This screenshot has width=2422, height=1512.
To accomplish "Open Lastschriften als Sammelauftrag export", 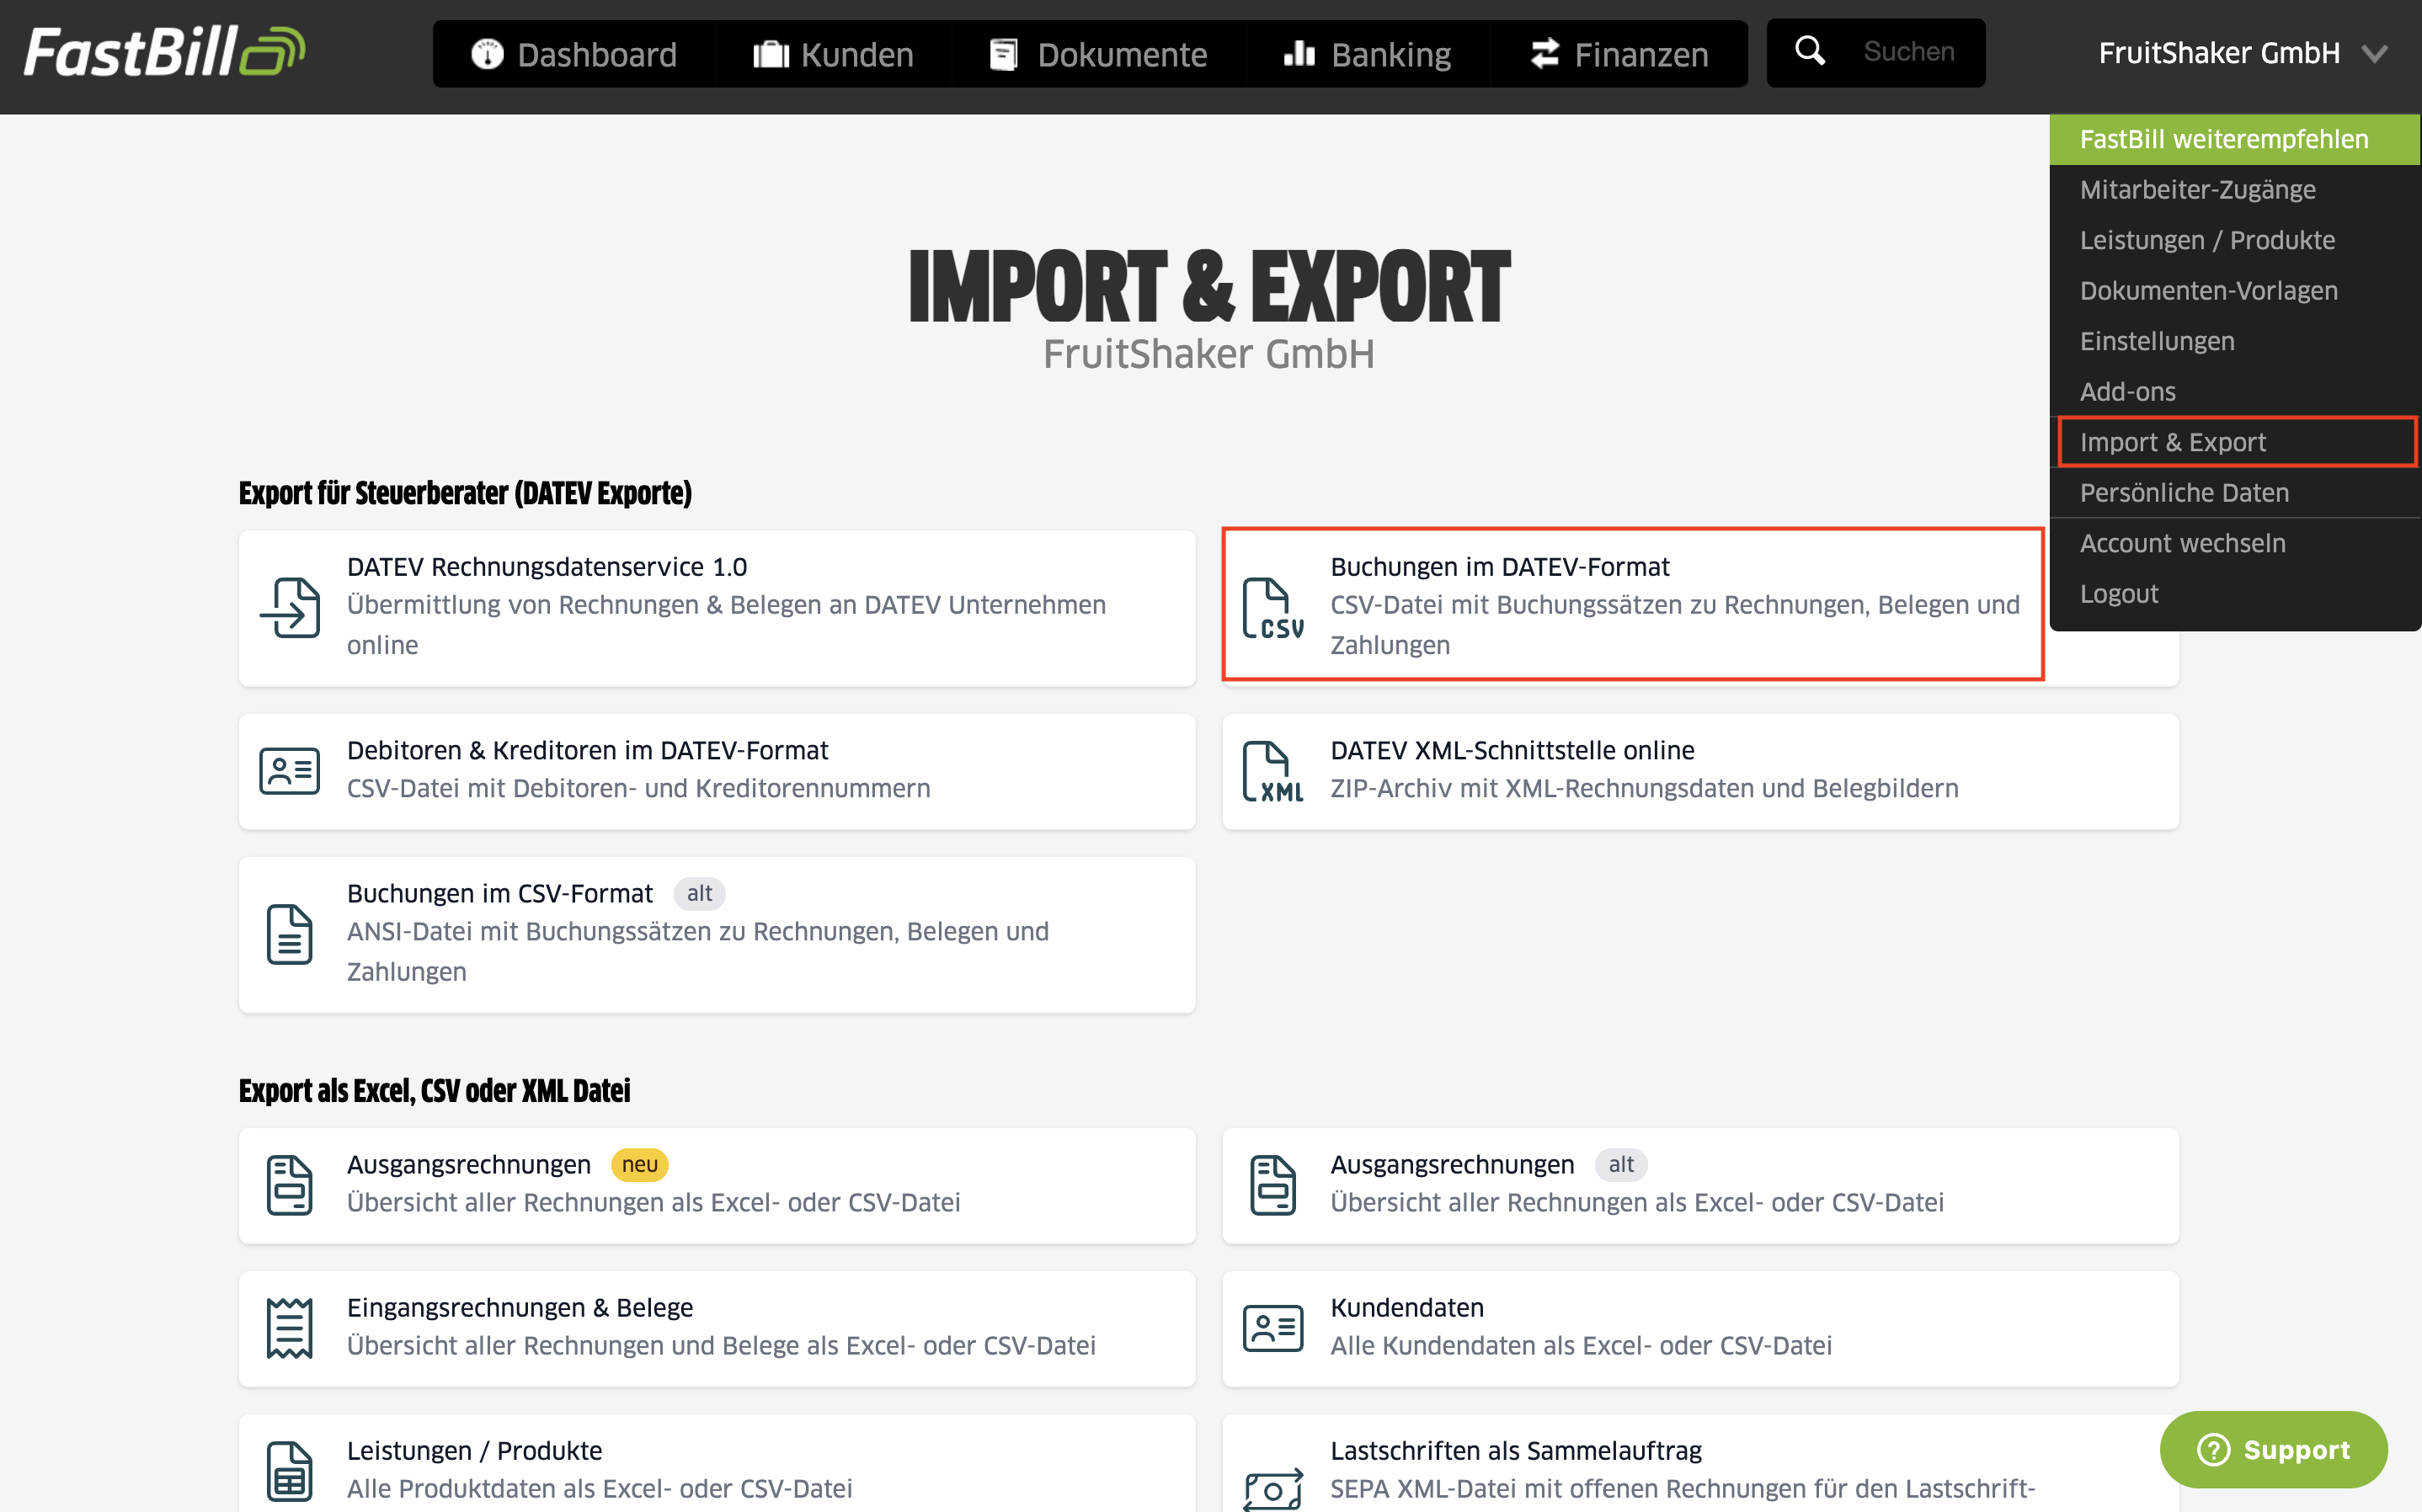I will point(1700,1463).
